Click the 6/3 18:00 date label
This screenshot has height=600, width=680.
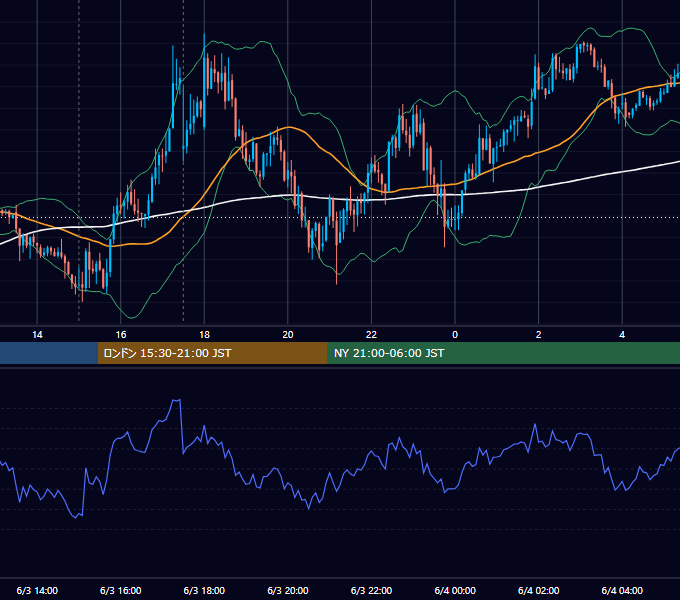pos(204,590)
